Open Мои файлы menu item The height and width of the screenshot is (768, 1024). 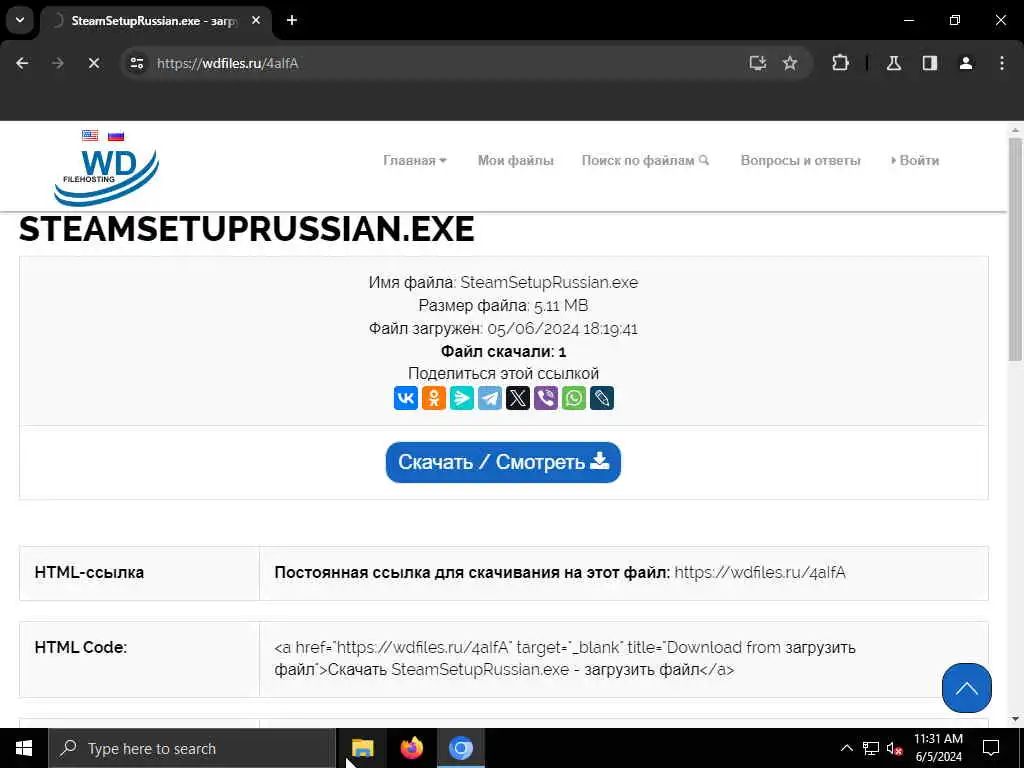[x=516, y=161]
